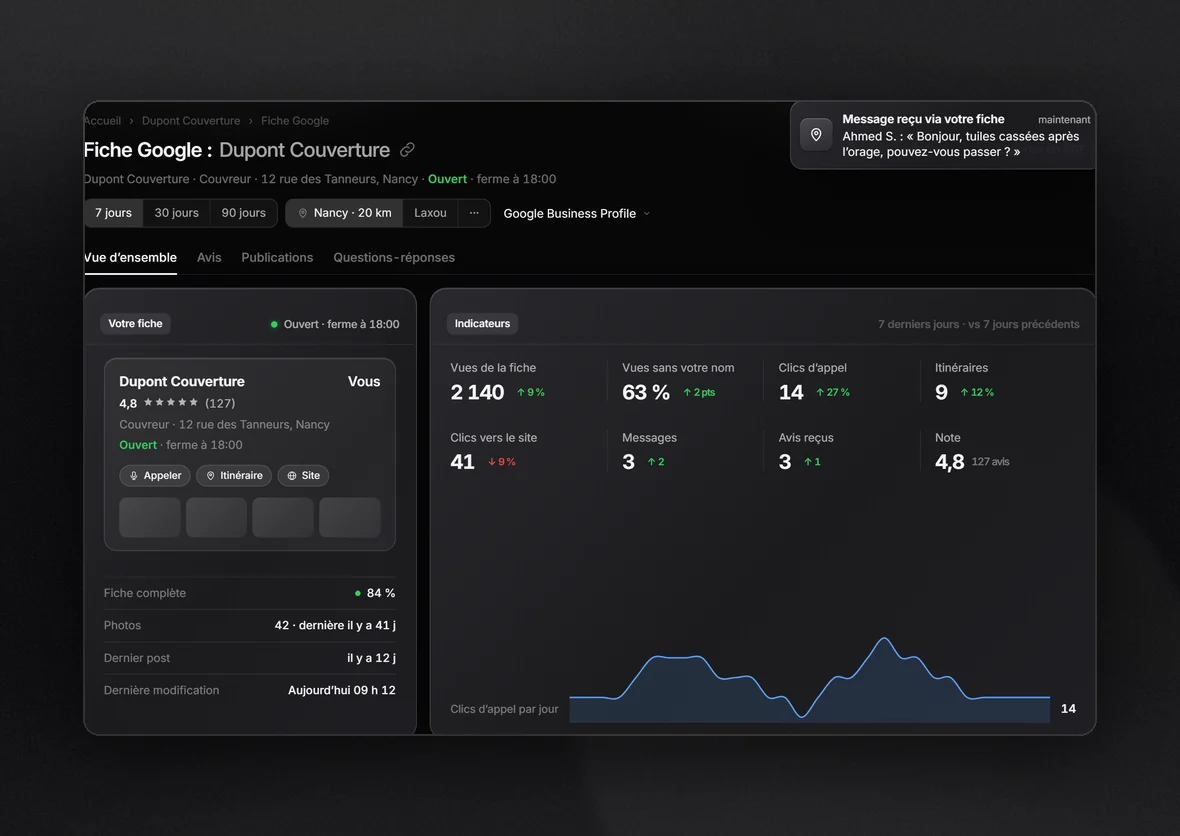Click the Vues de la fiche value 2 140
This screenshot has width=1180, height=836.
click(477, 392)
